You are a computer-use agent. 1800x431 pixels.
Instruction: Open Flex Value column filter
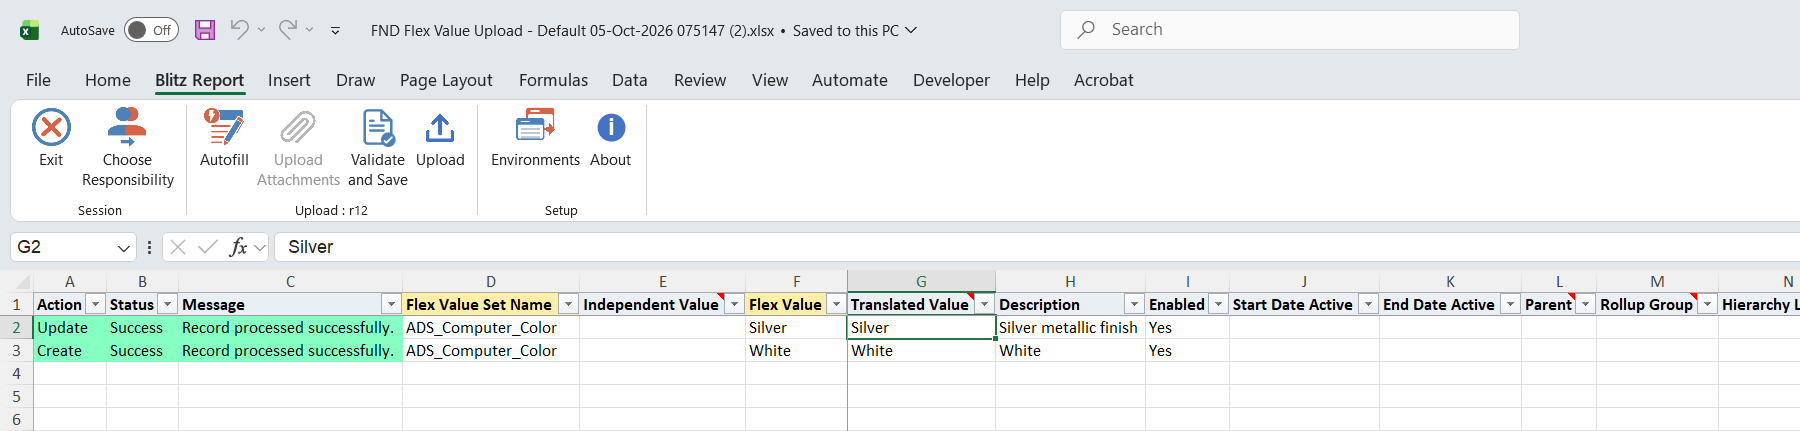[x=836, y=304]
